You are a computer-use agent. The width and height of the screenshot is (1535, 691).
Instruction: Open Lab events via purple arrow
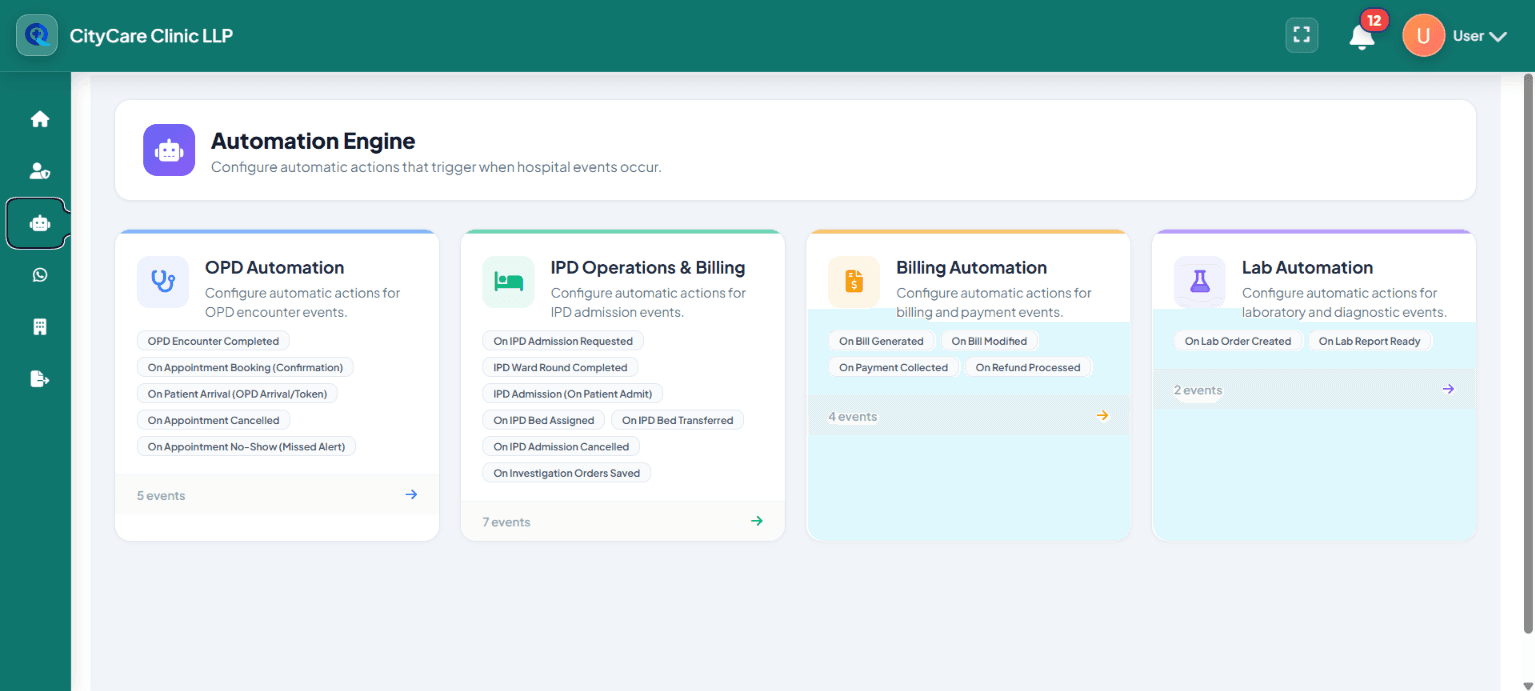1448,389
